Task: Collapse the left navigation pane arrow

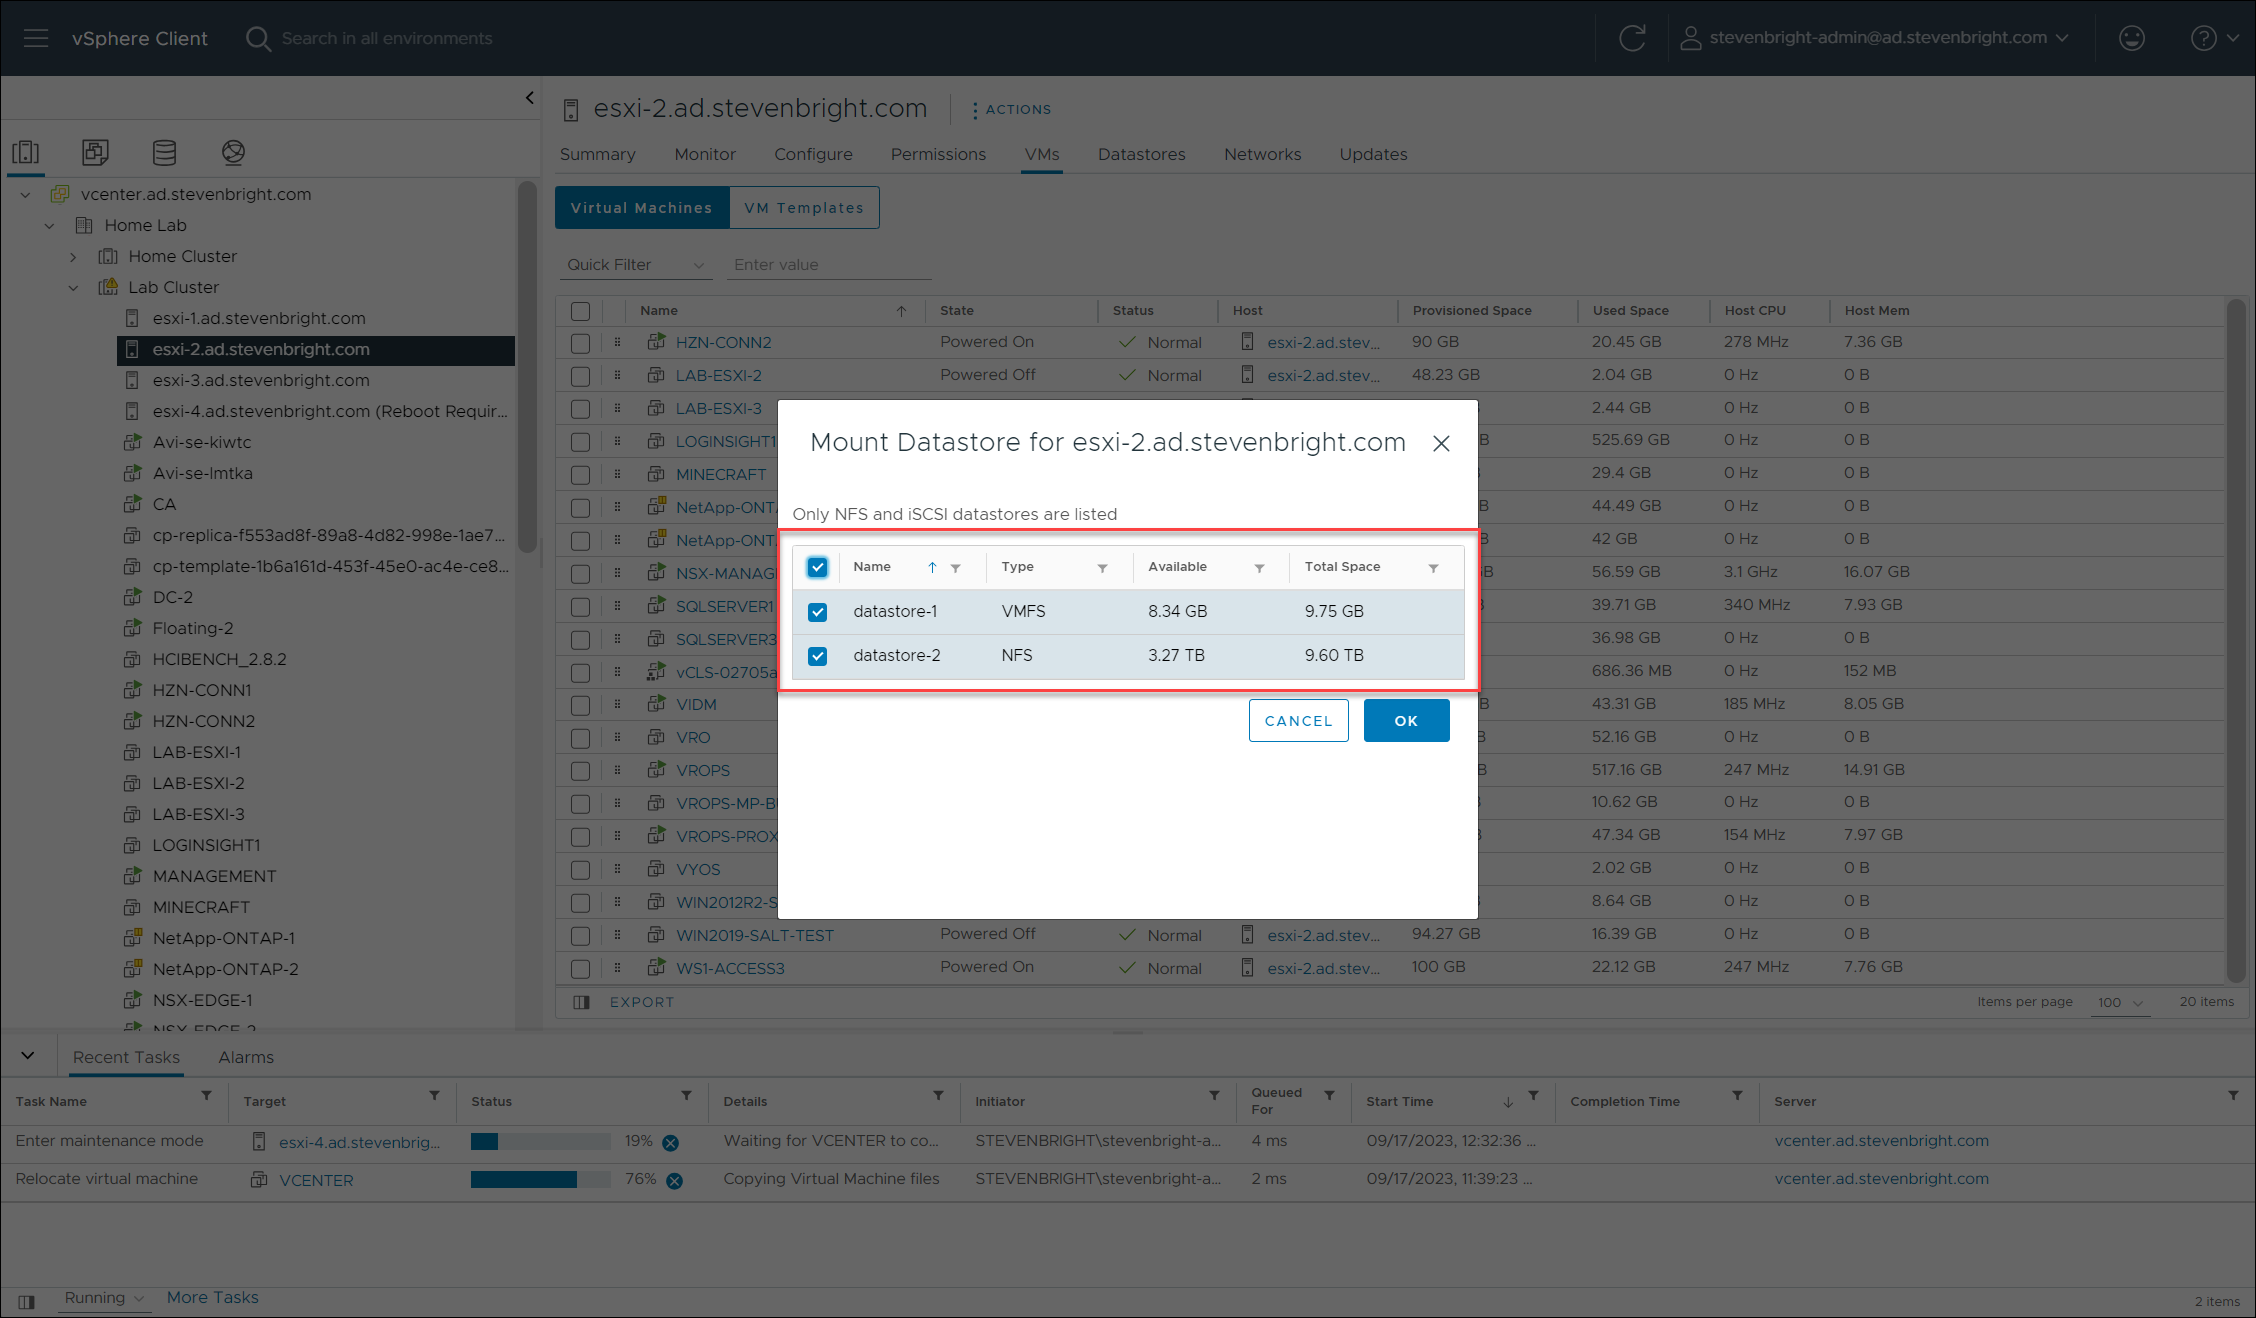Action: coord(529,98)
